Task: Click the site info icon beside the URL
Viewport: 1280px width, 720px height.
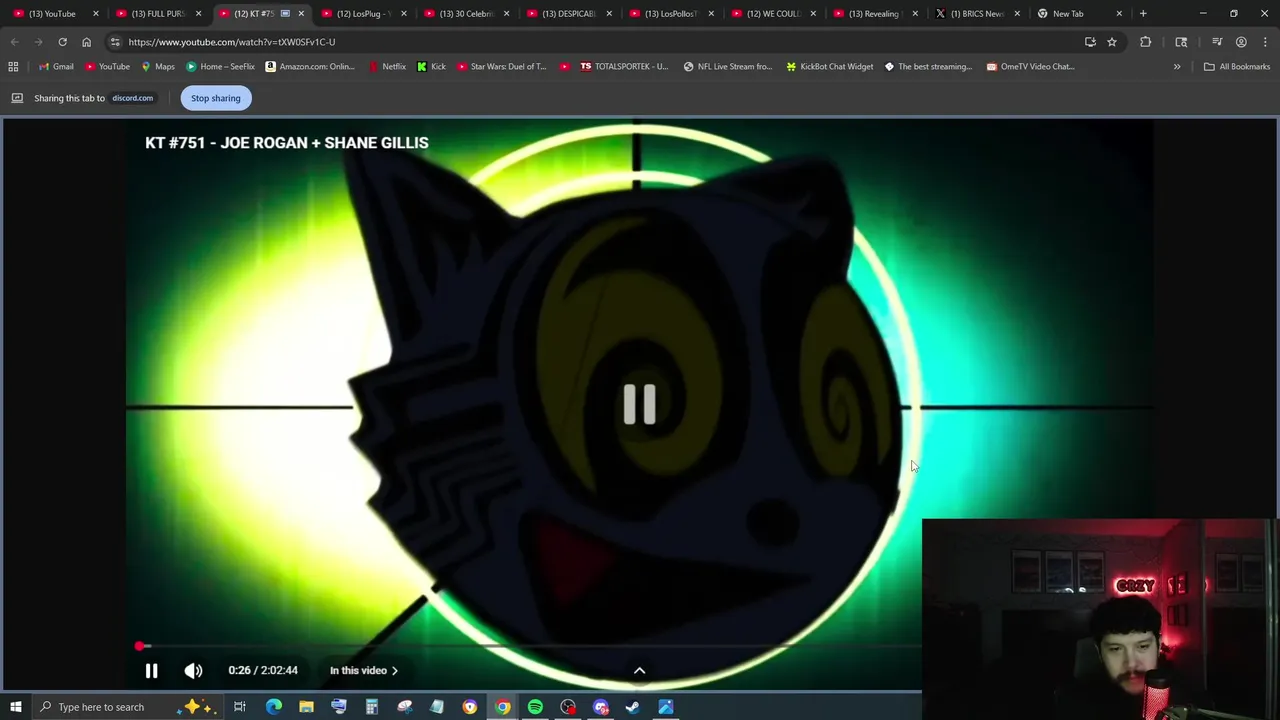Action: click(115, 42)
